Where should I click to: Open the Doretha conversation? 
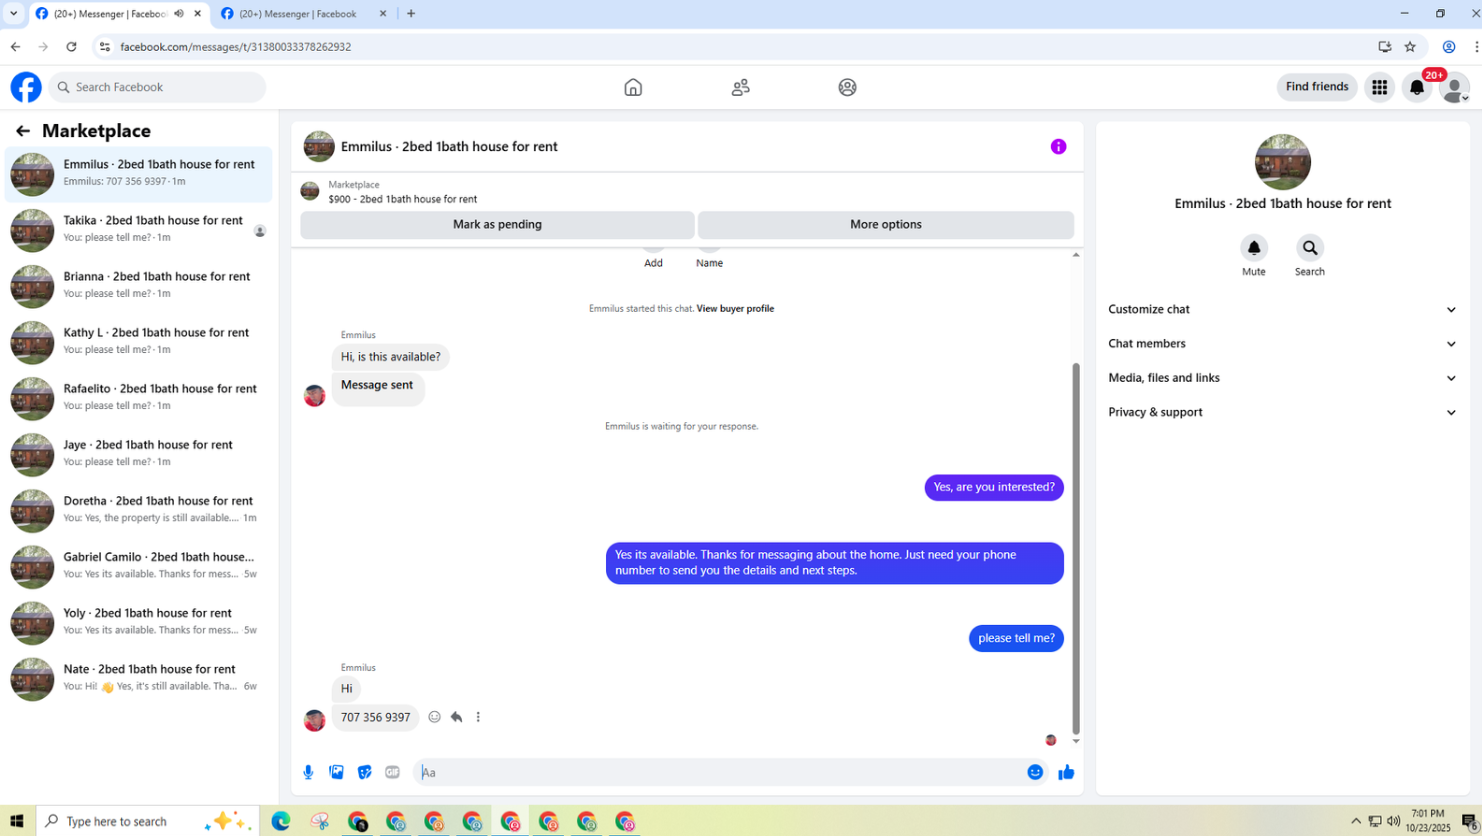(x=139, y=510)
